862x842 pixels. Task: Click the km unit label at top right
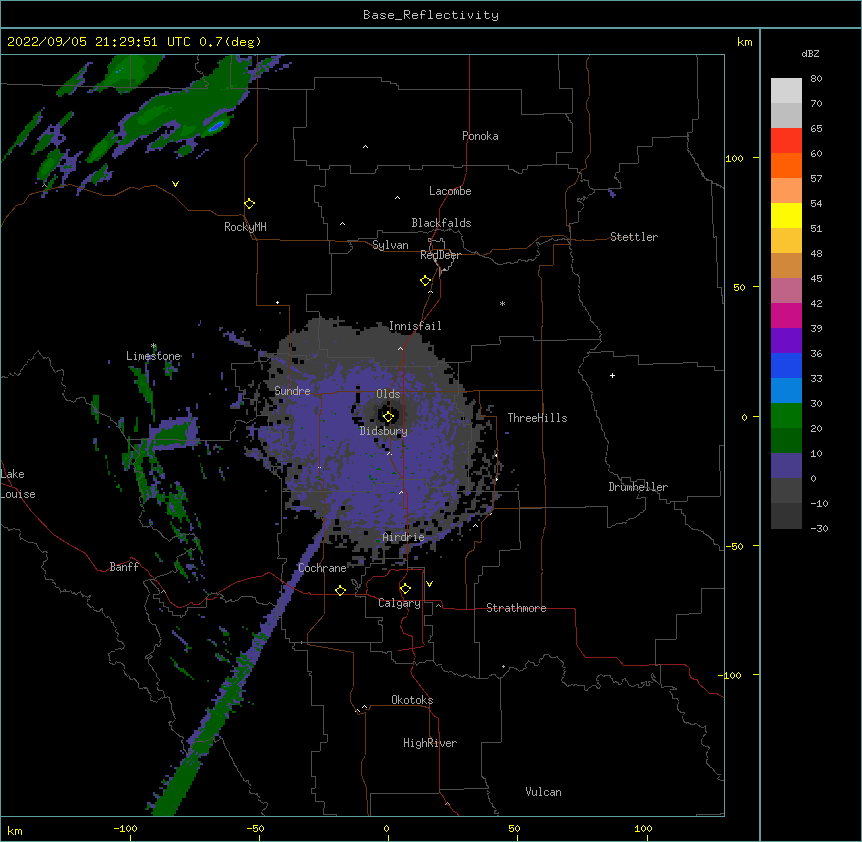pyautogui.click(x=744, y=42)
